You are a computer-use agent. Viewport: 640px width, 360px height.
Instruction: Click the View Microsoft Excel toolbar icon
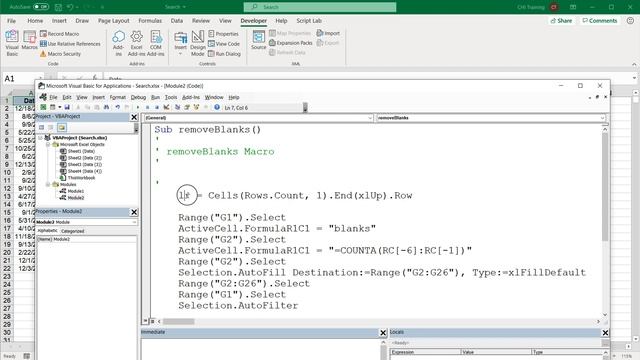coord(43,107)
